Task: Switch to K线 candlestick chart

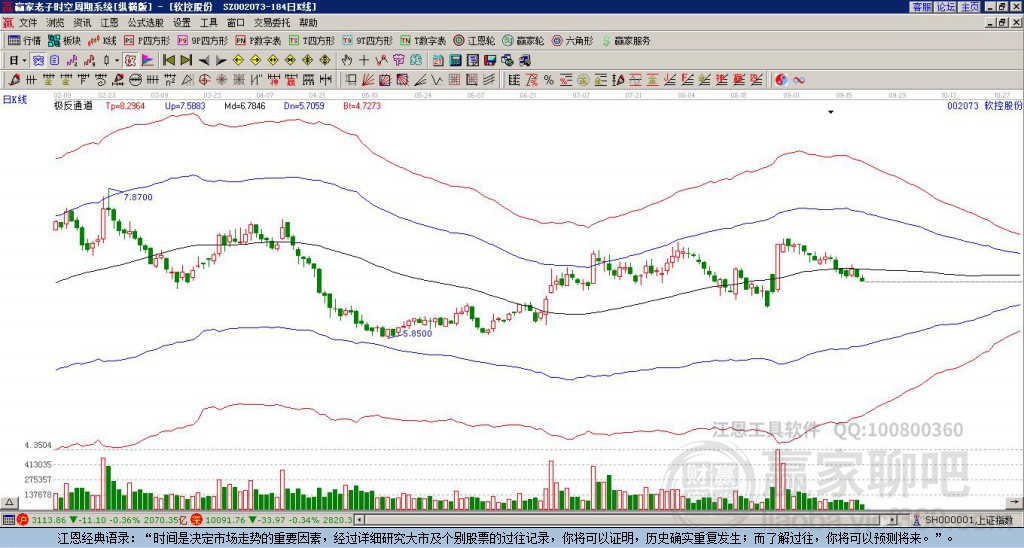Action: (x=102, y=40)
